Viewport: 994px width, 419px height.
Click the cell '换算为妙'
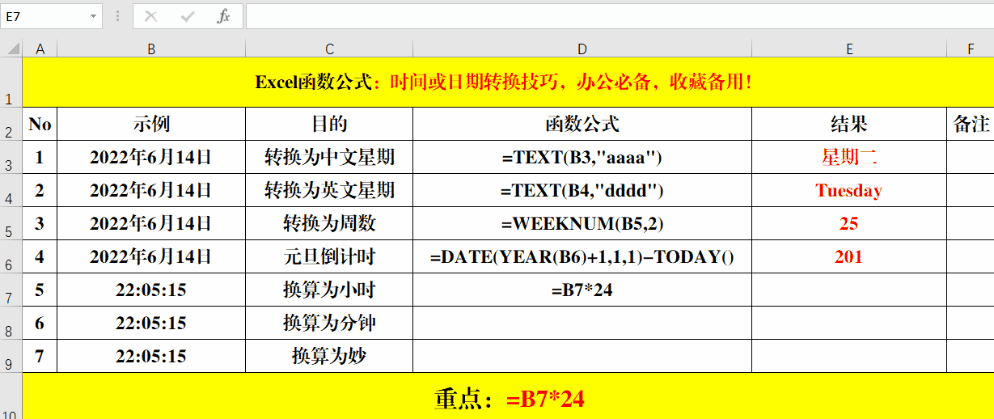tap(329, 356)
